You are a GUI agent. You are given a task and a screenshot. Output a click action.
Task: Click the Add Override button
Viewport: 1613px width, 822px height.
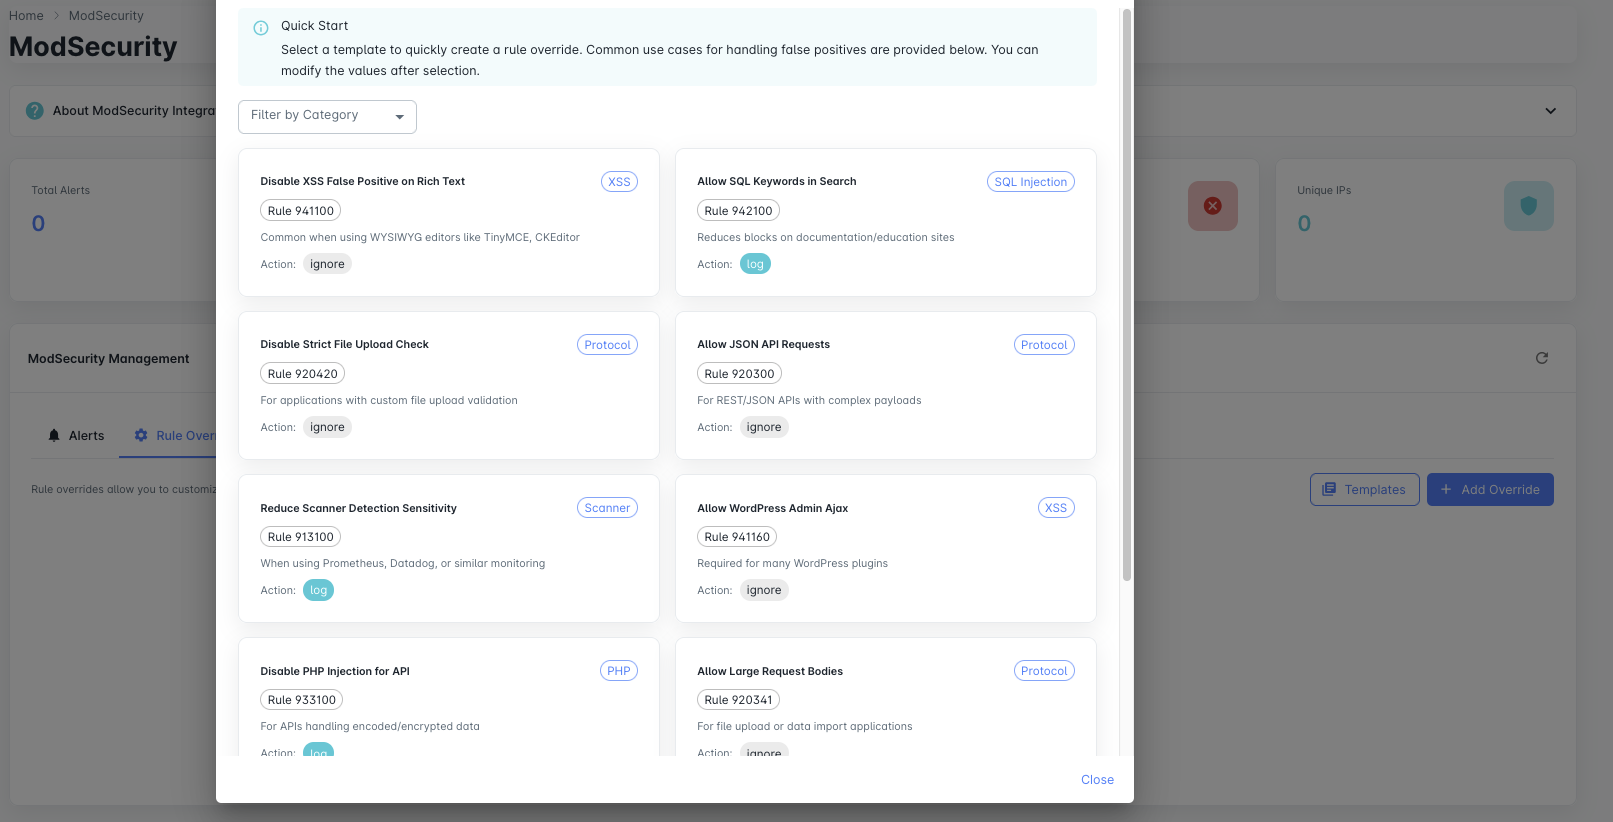point(1489,490)
